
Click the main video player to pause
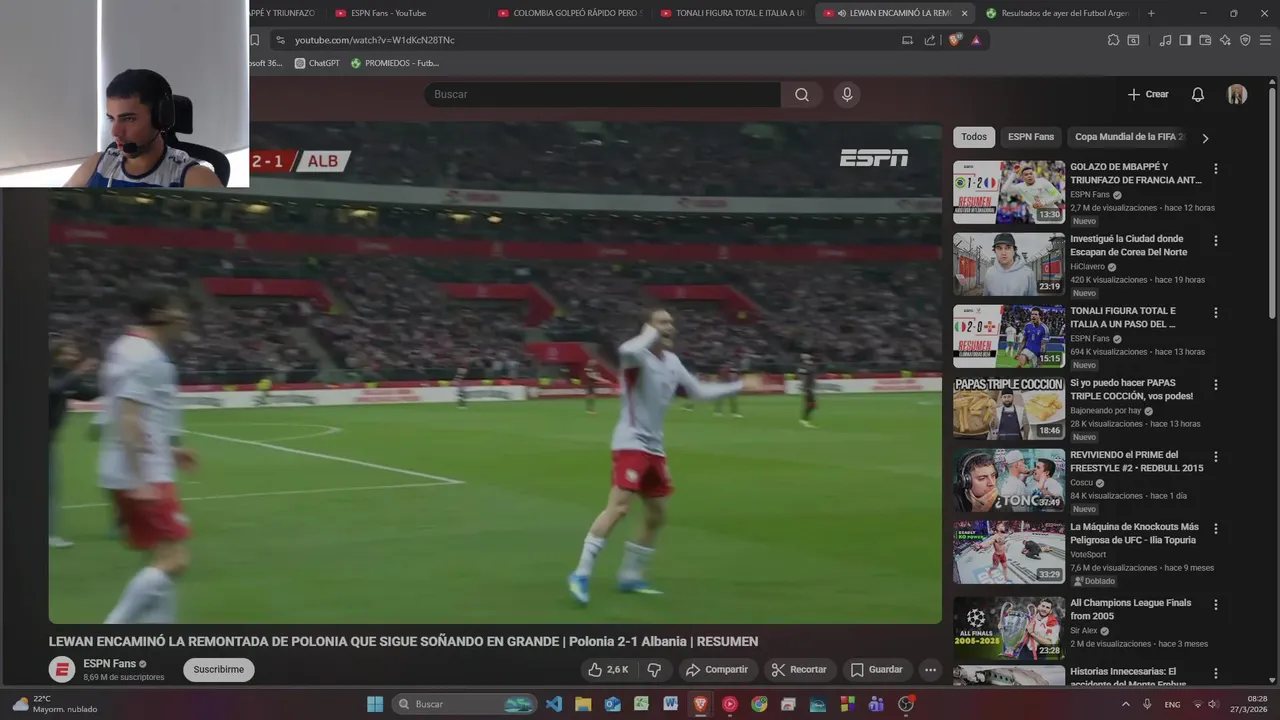tap(495, 372)
